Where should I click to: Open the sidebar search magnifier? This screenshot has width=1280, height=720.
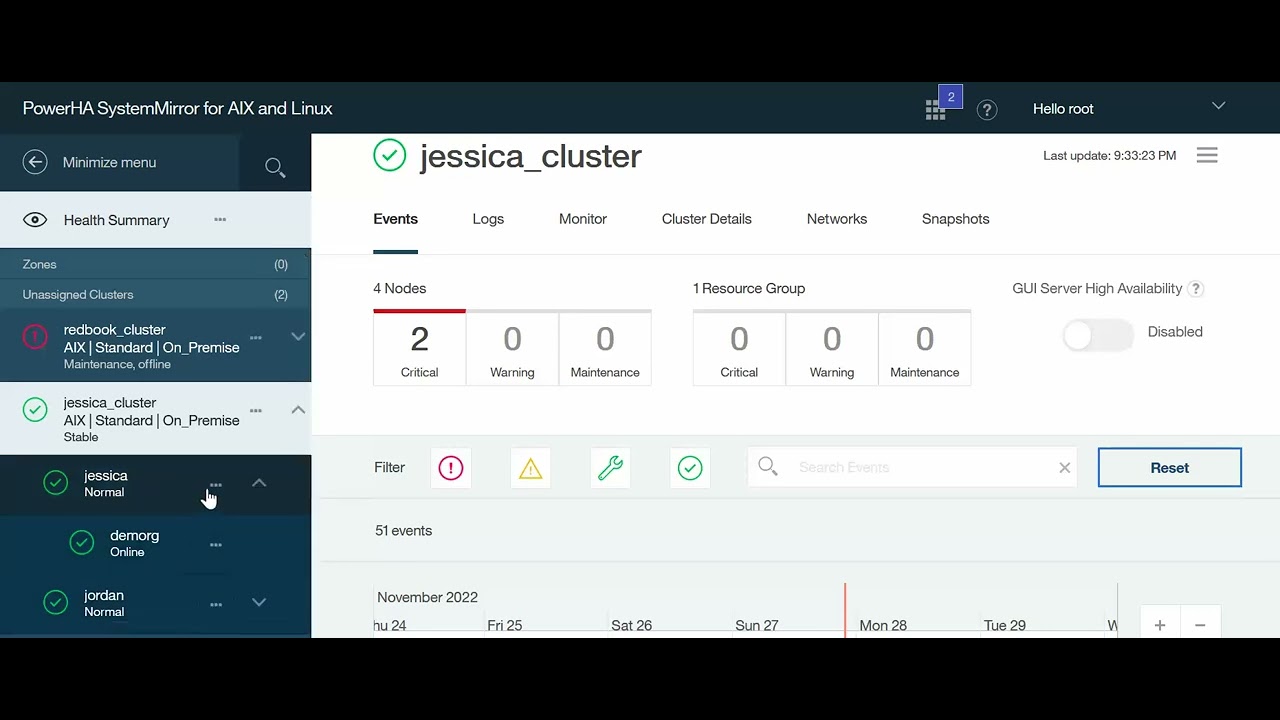[275, 167]
